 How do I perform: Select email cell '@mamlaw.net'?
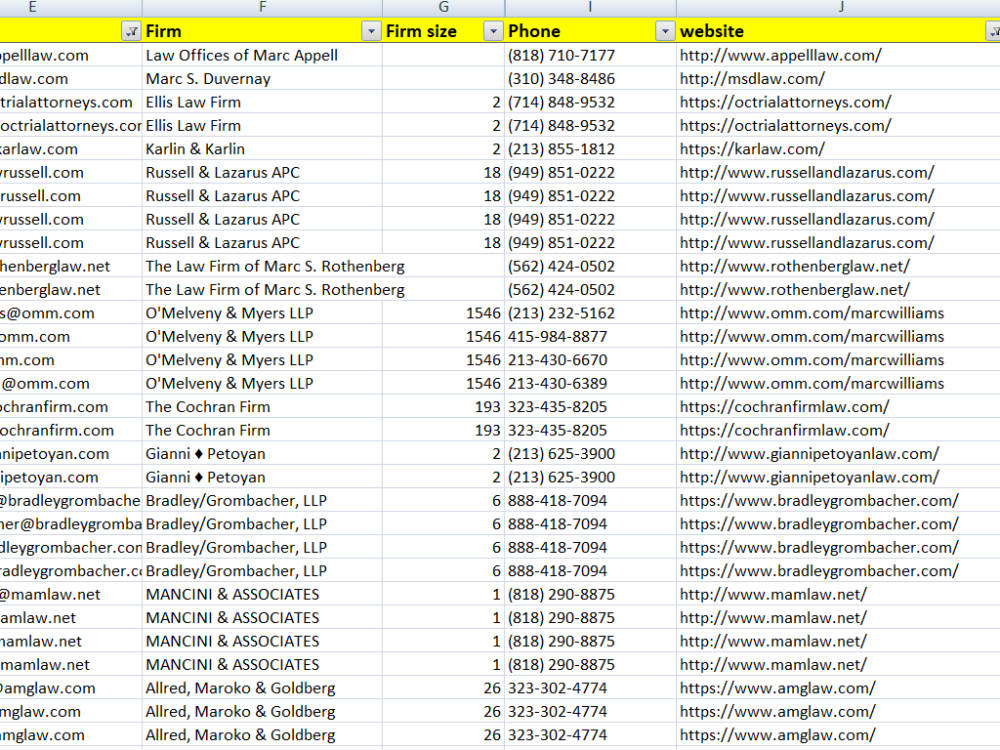71,594
